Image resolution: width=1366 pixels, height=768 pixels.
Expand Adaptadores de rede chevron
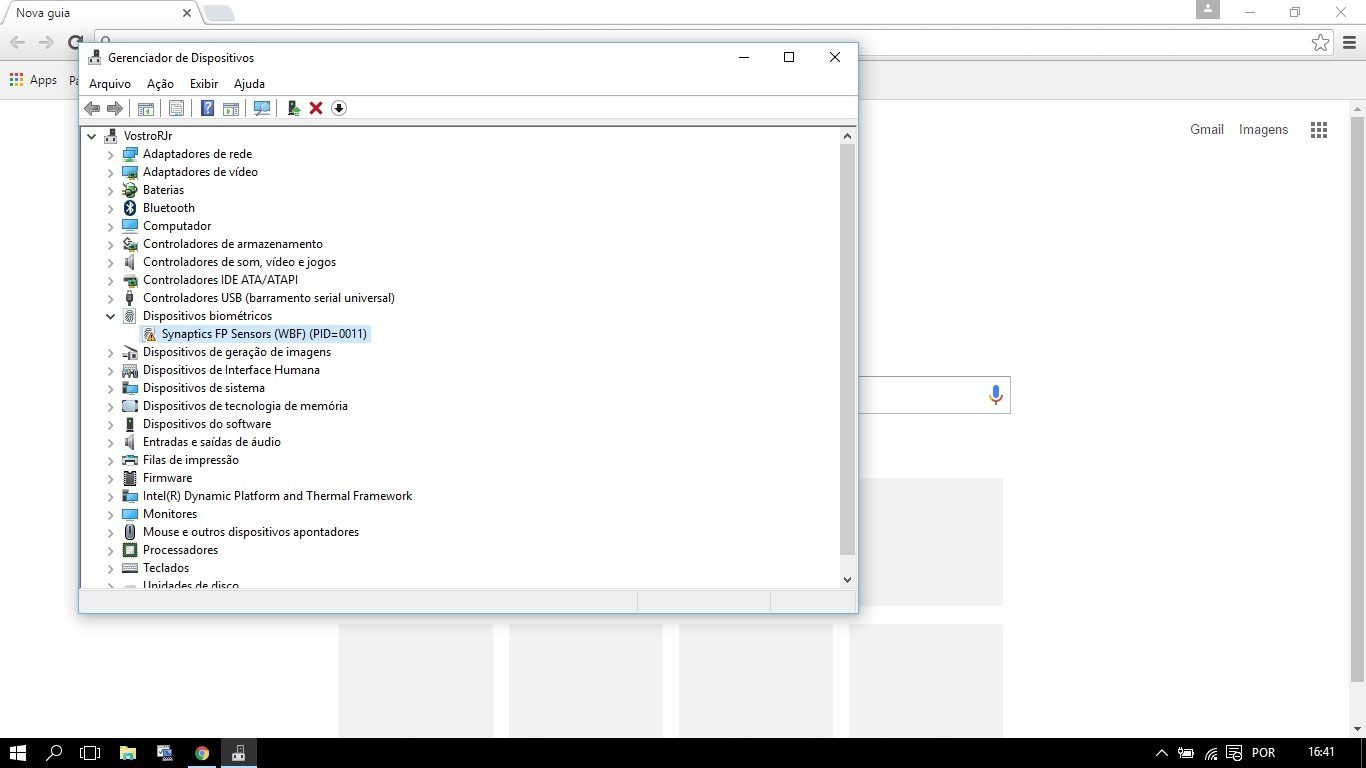click(110, 154)
